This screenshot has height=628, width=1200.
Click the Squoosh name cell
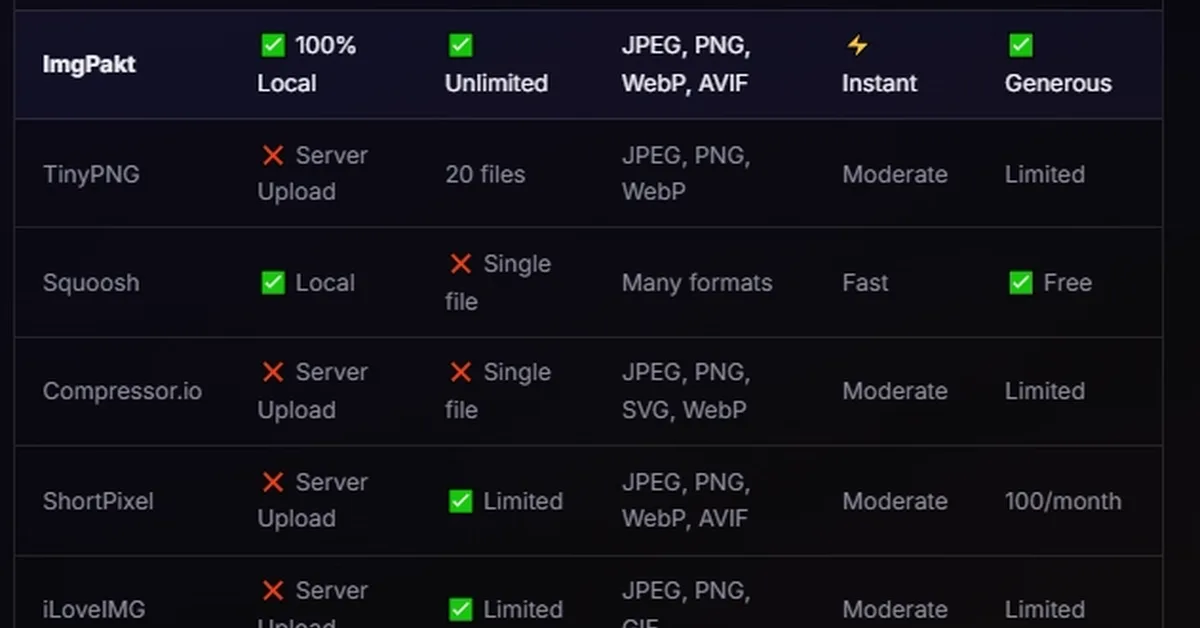point(91,283)
